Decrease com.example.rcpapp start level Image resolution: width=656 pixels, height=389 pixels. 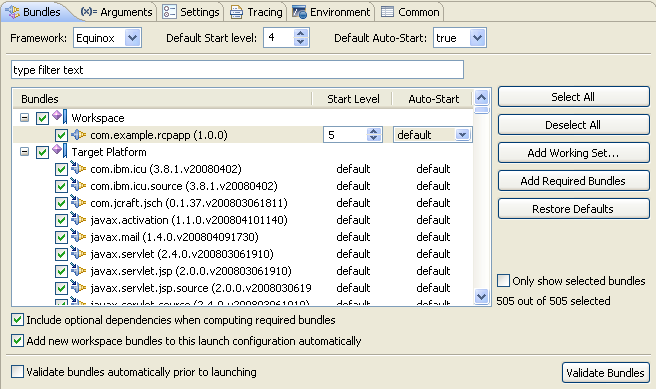tap(374, 138)
